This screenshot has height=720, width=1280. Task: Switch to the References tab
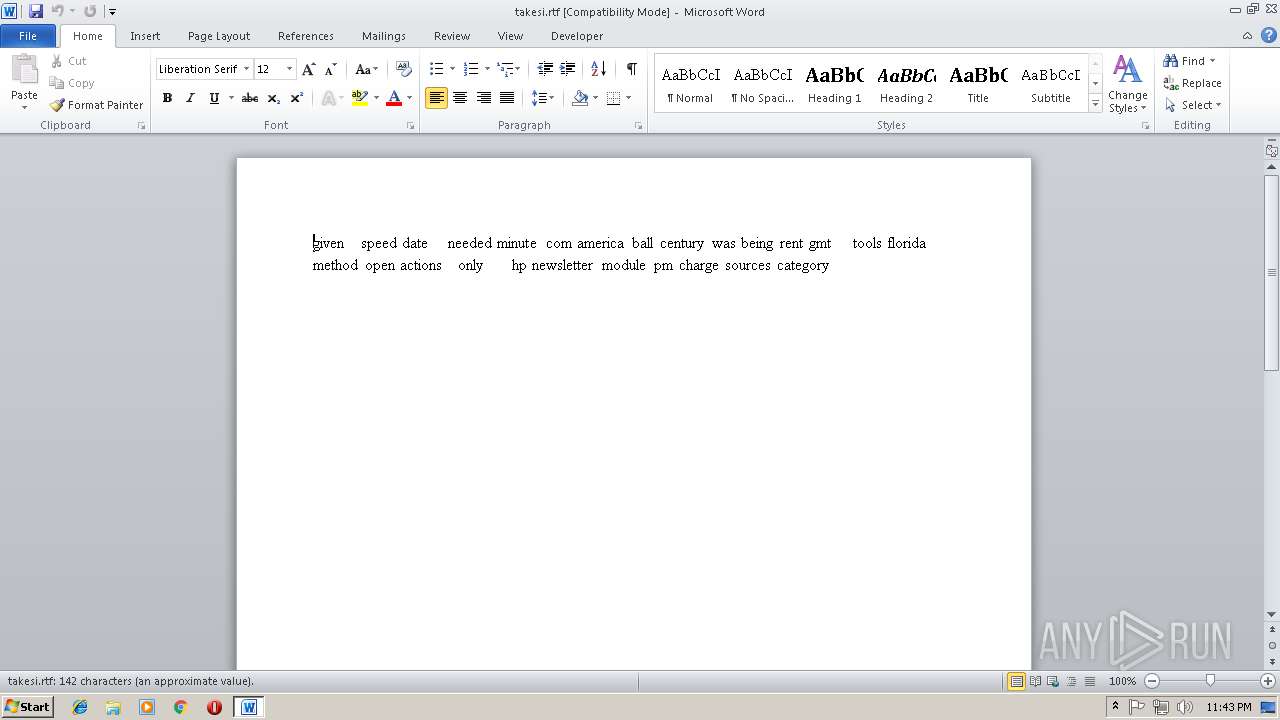tap(306, 36)
